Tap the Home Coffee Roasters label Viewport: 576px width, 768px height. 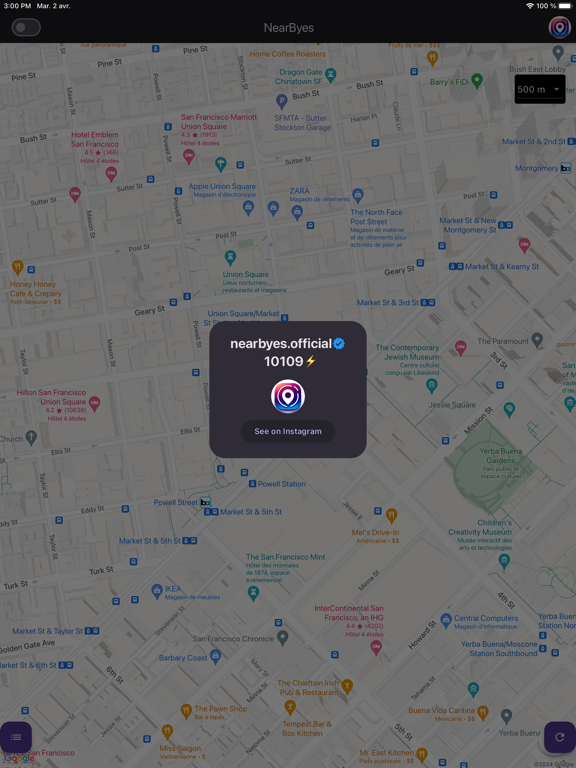[x=288, y=54]
